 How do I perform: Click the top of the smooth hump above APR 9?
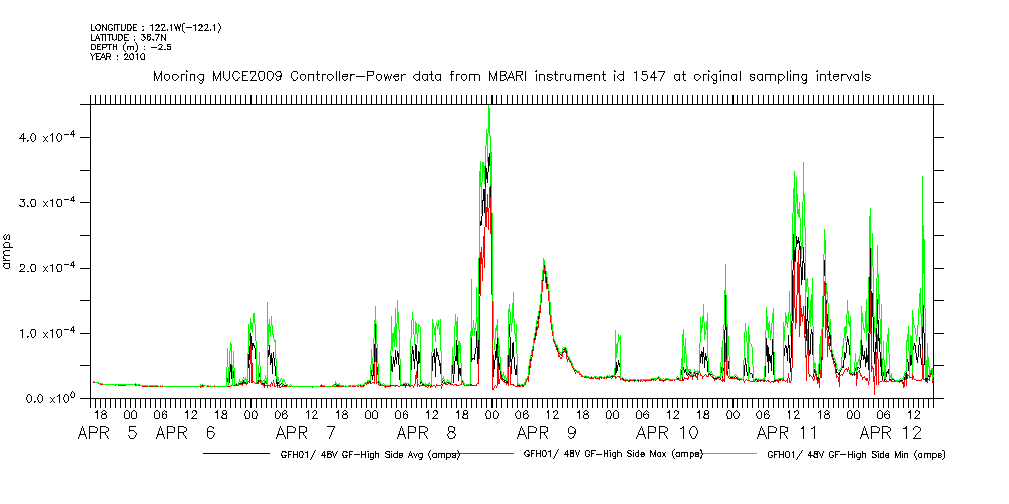pos(544,262)
